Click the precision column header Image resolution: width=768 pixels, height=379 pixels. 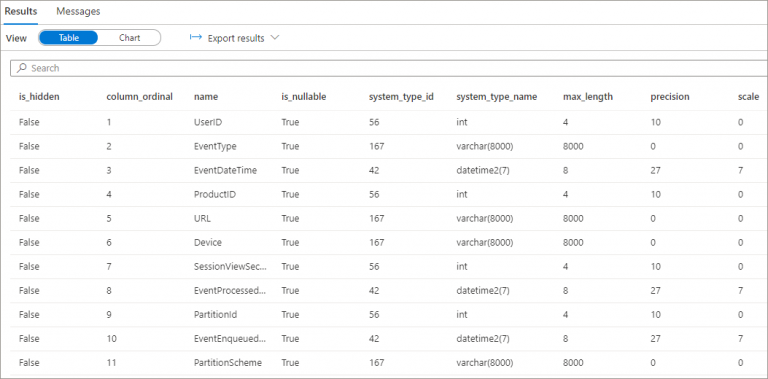point(670,97)
